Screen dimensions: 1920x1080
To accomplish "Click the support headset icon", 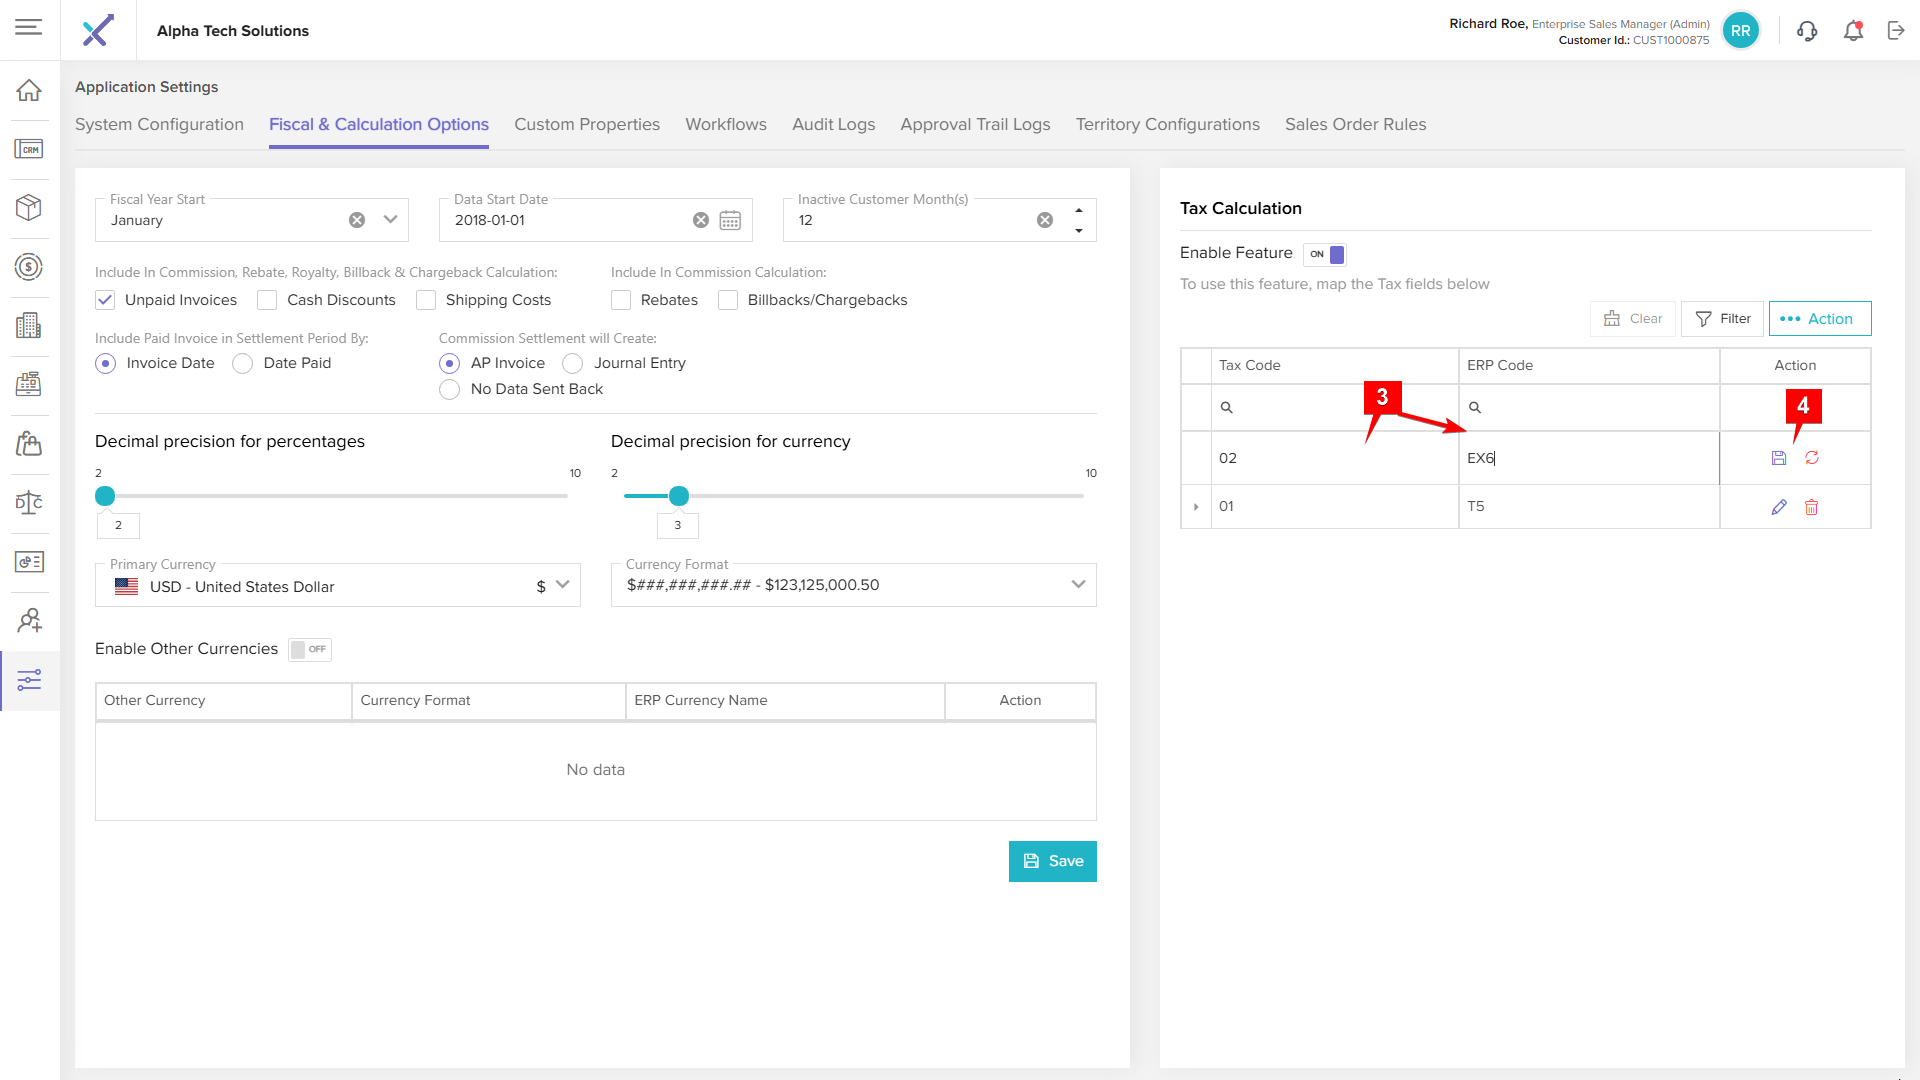I will tap(1806, 31).
